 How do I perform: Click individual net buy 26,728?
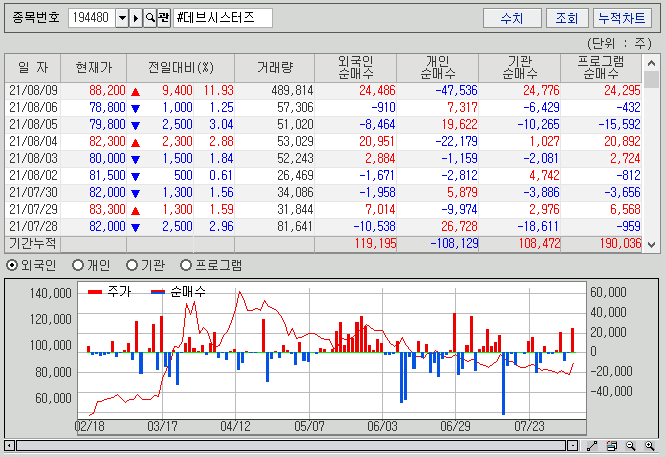click(x=459, y=226)
